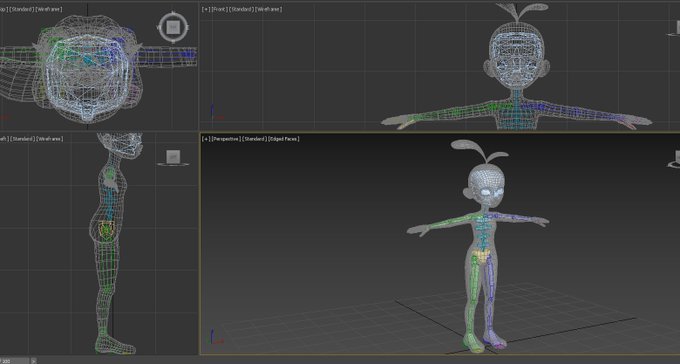Click the time slider next-frame arrow button
Viewport: 680px width, 364px height.
[33, 361]
